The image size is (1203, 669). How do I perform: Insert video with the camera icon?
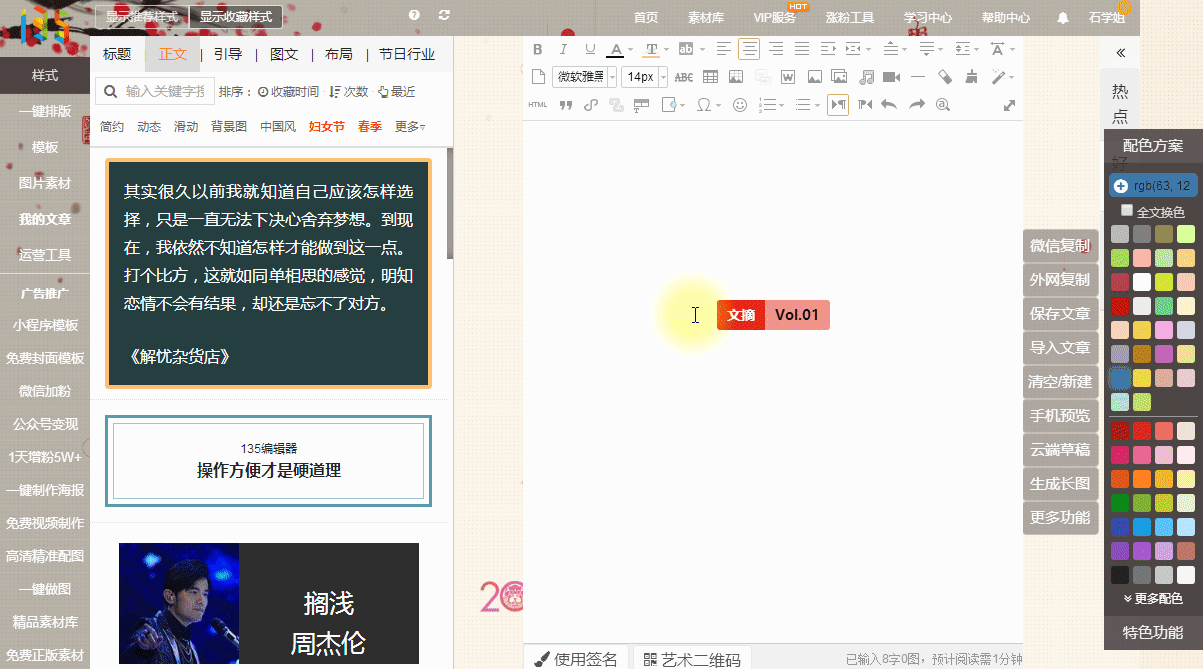click(x=892, y=77)
